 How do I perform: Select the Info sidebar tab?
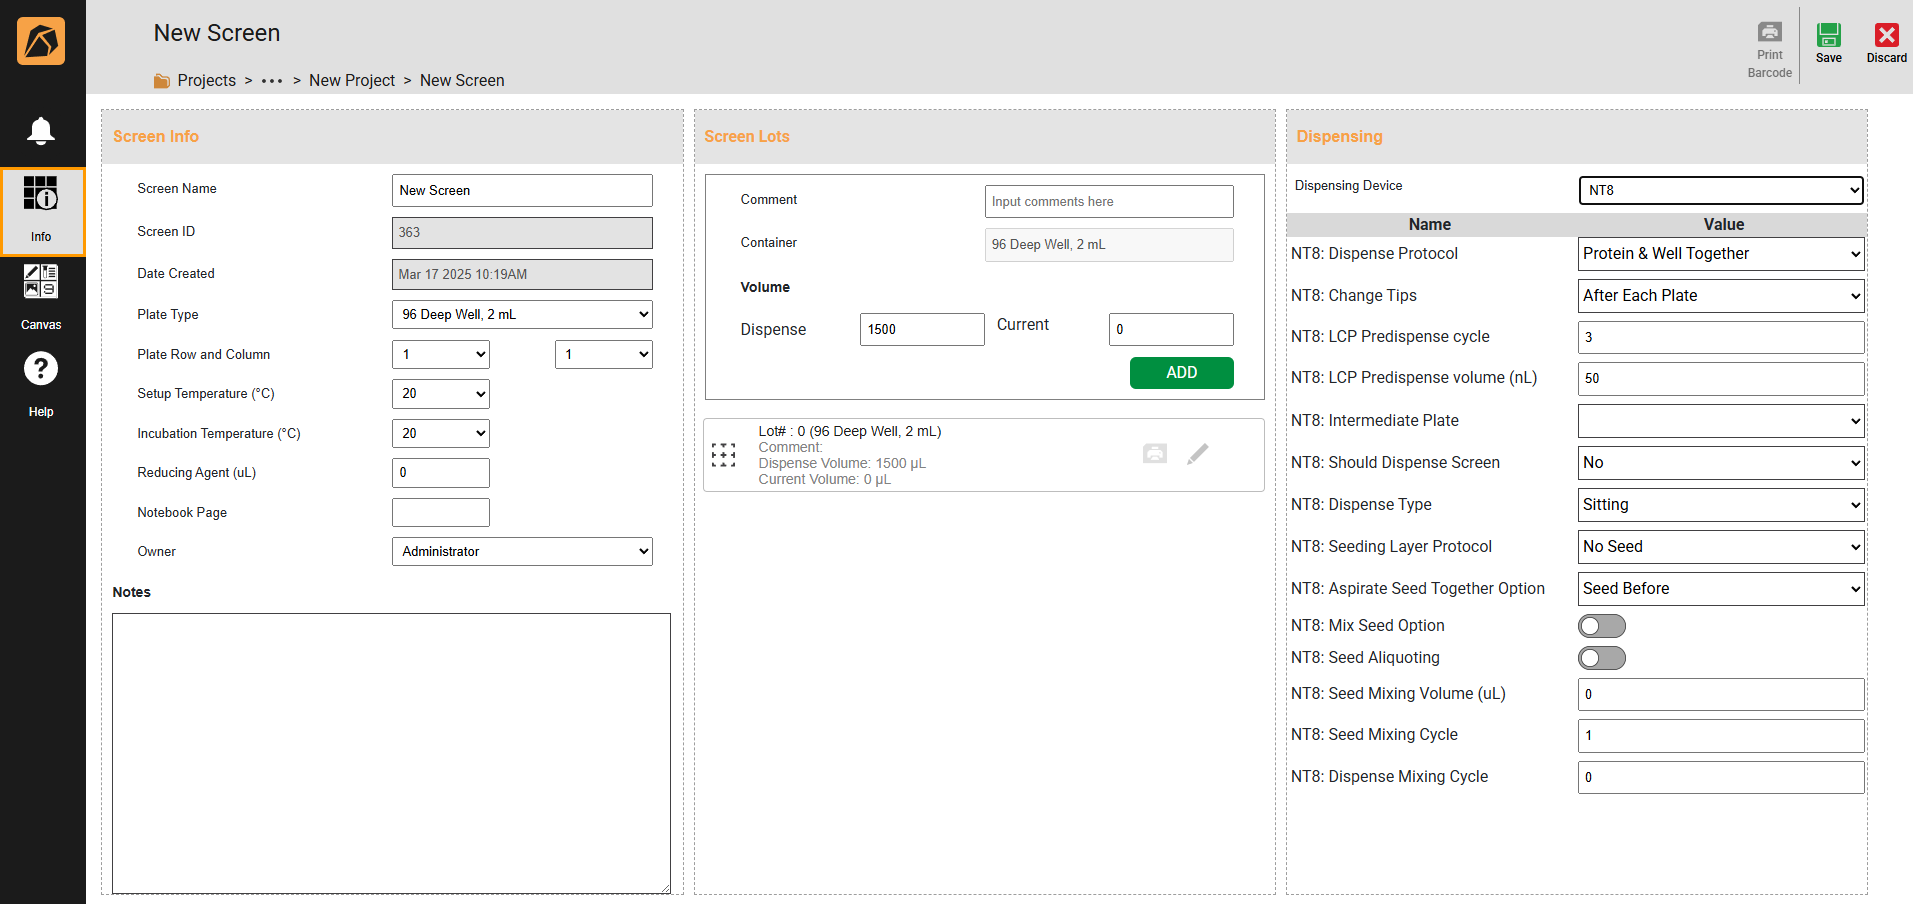pos(42,212)
